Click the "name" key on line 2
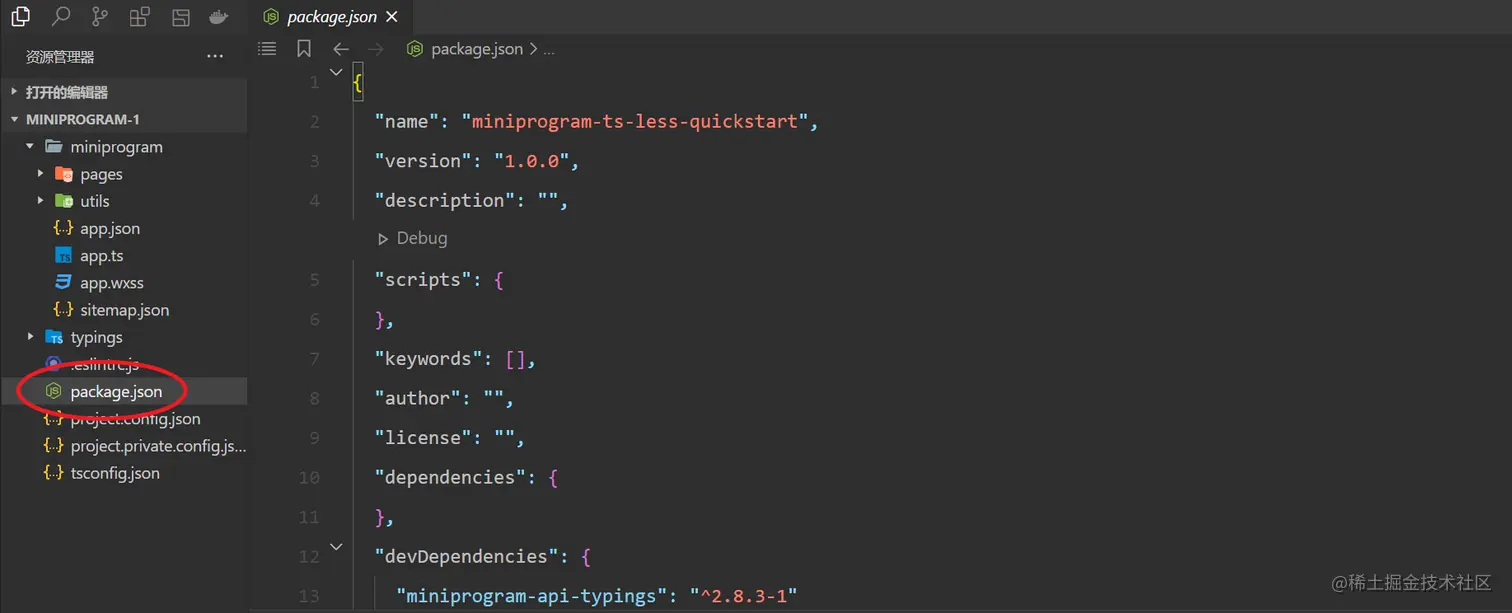1512x613 pixels. click(x=408, y=121)
